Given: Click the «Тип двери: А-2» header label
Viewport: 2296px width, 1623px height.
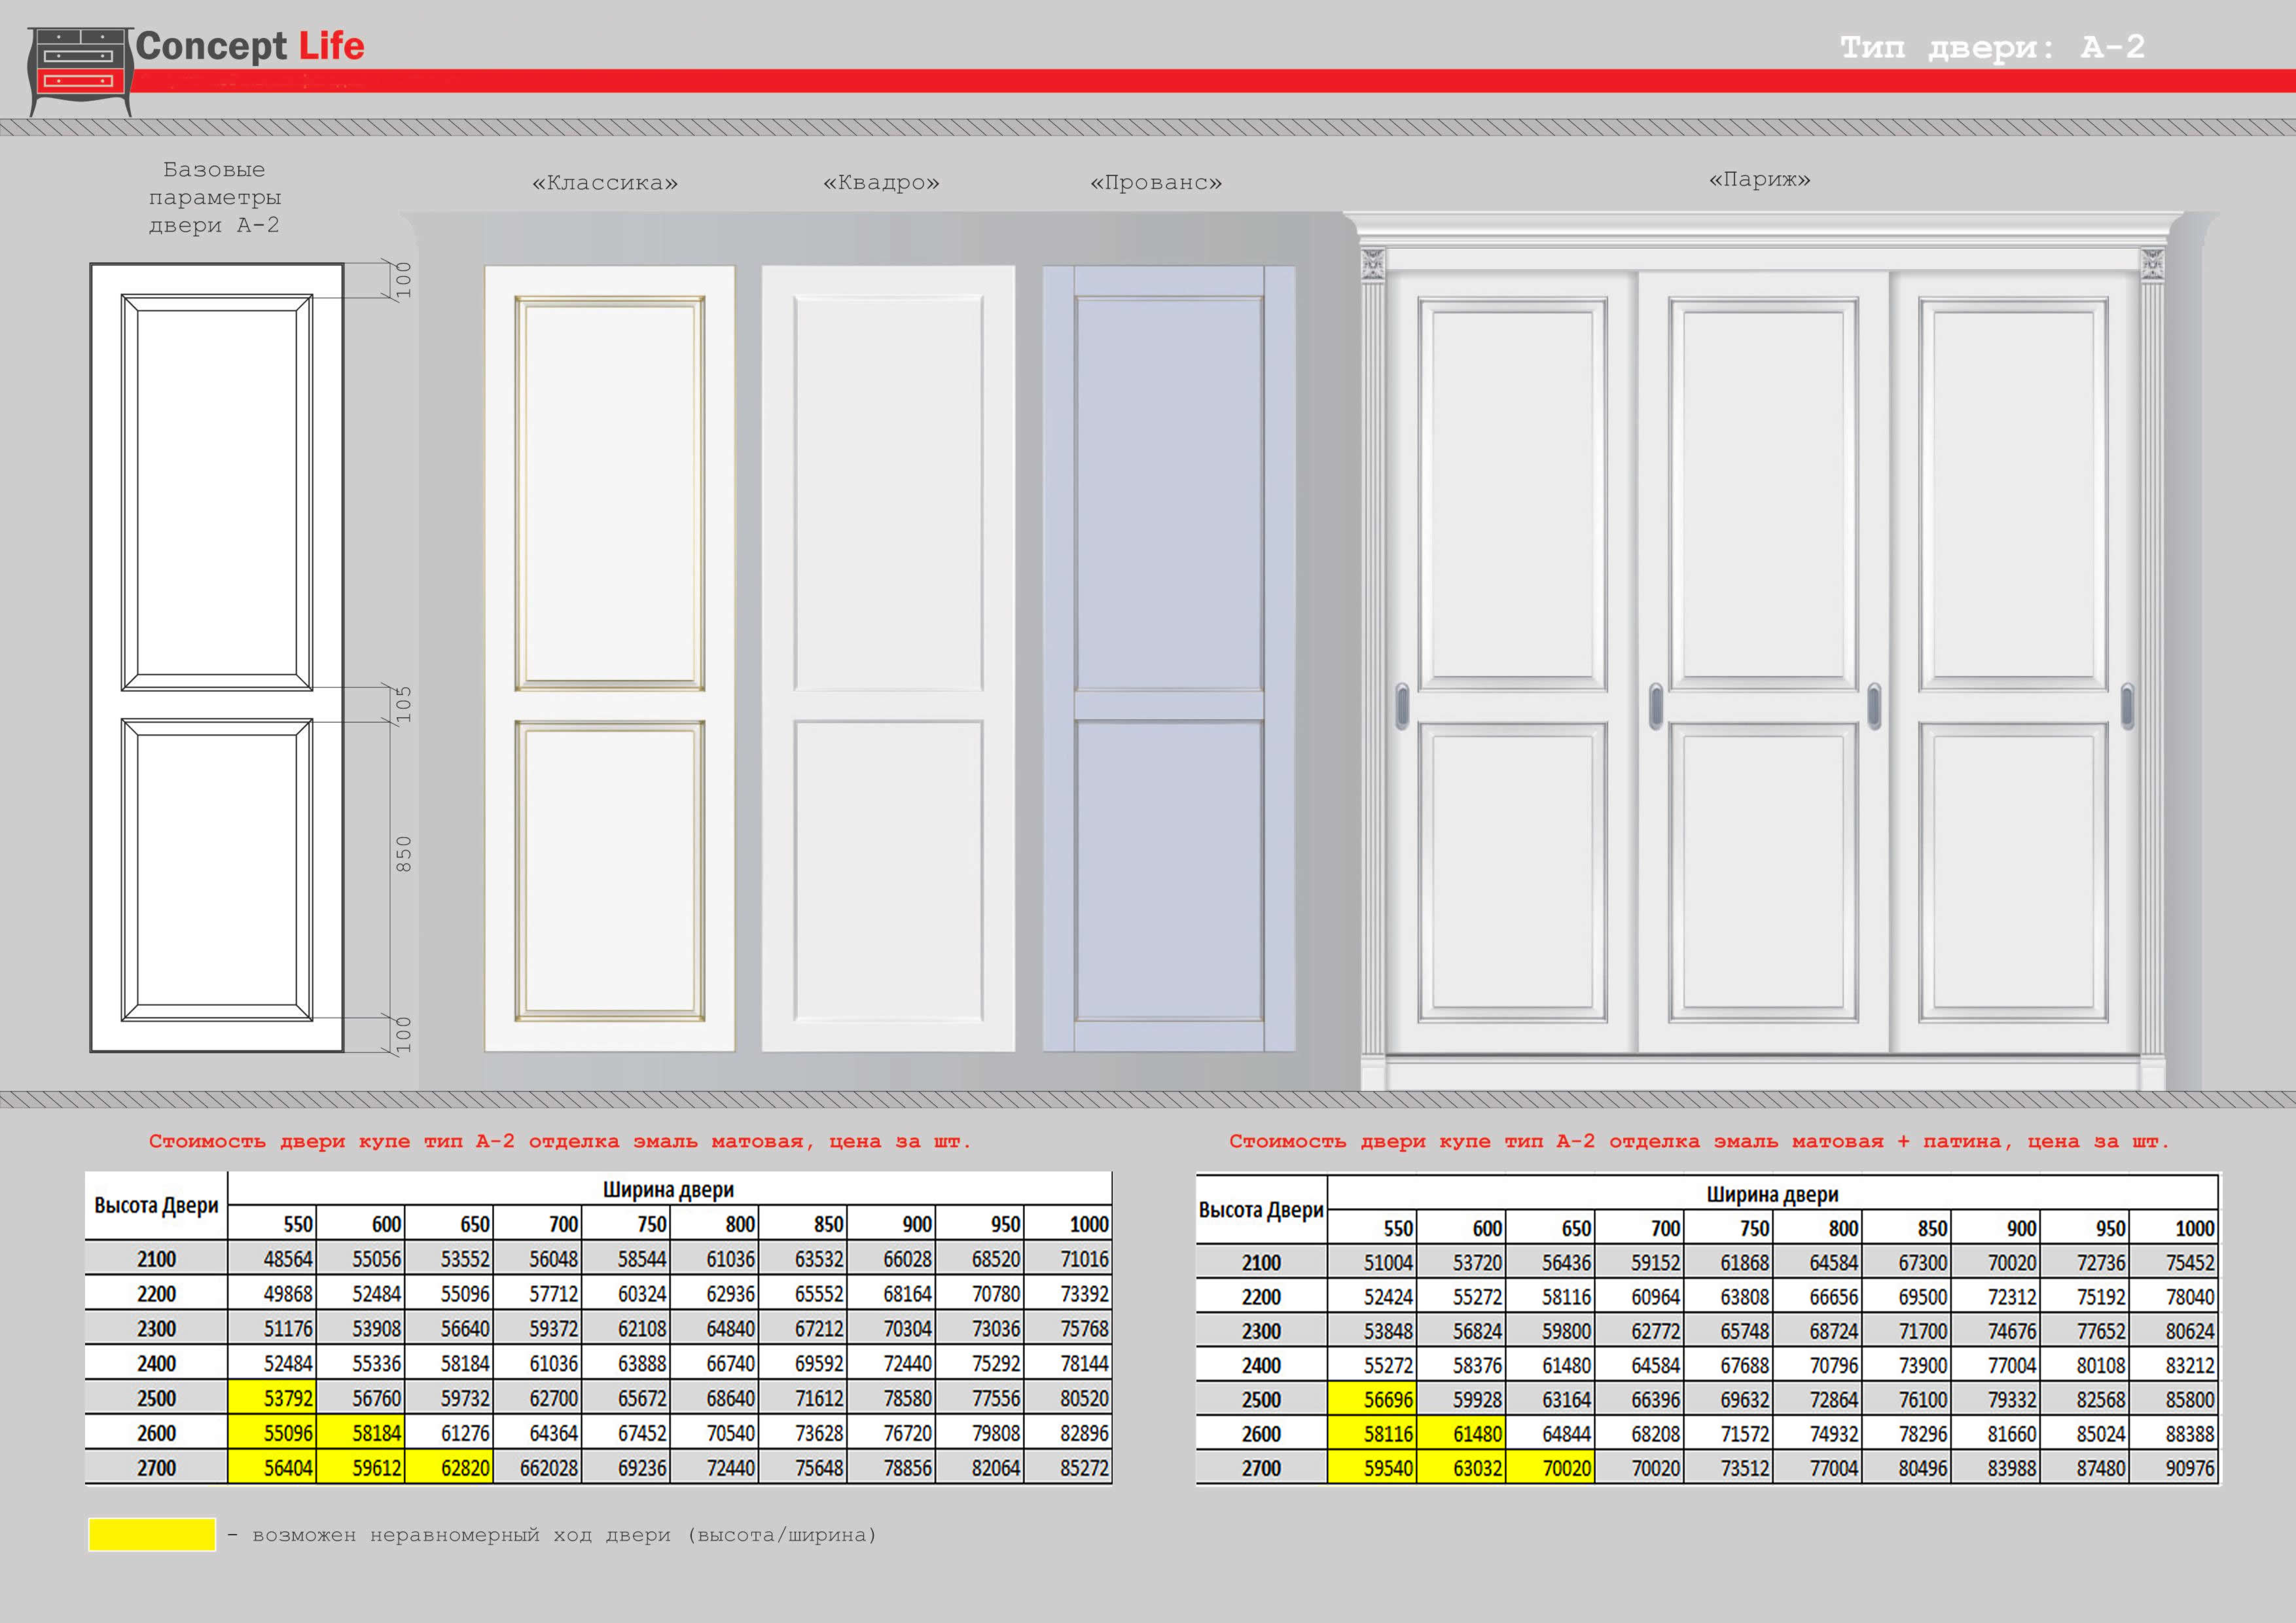Looking at the screenshot, I should pyautogui.click(x=1992, y=47).
